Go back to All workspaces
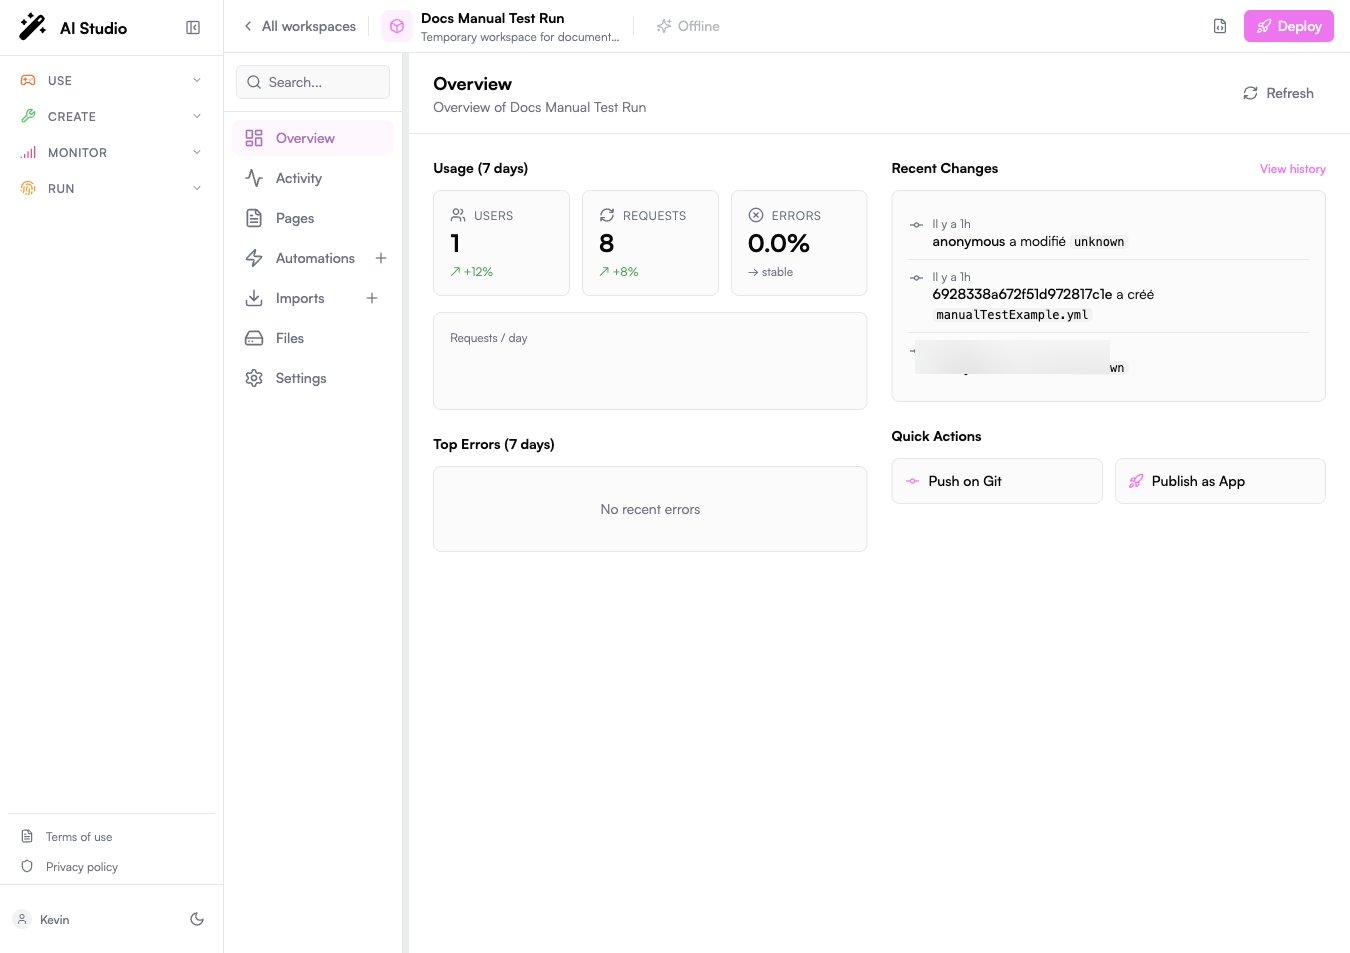Image resolution: width=1350 pixels, height=953 pixels. (x=299, y=26)
